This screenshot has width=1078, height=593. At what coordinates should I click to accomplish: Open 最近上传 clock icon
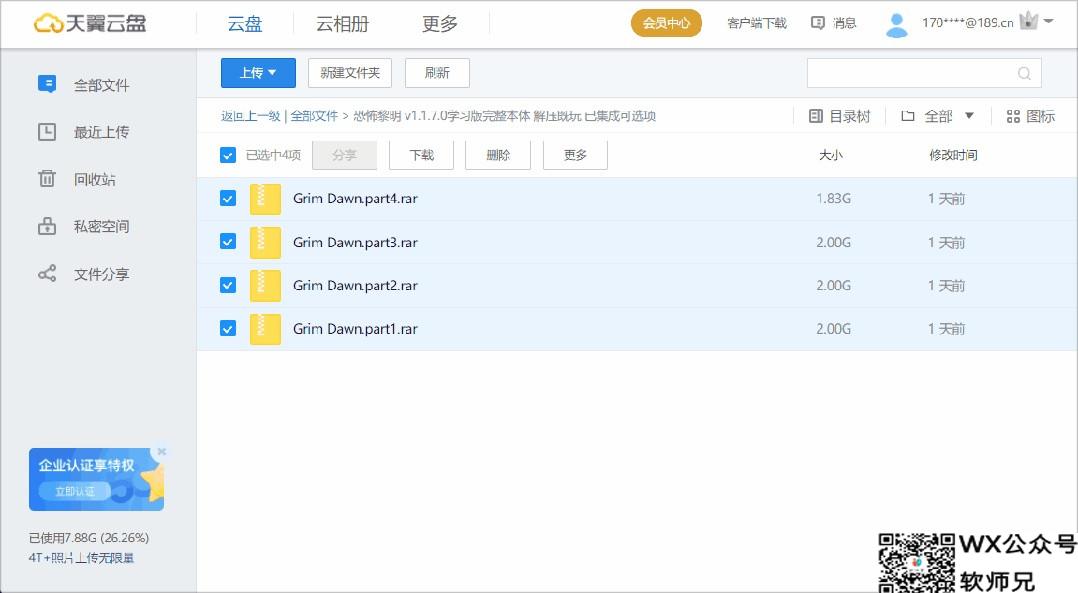pos(47,131)
